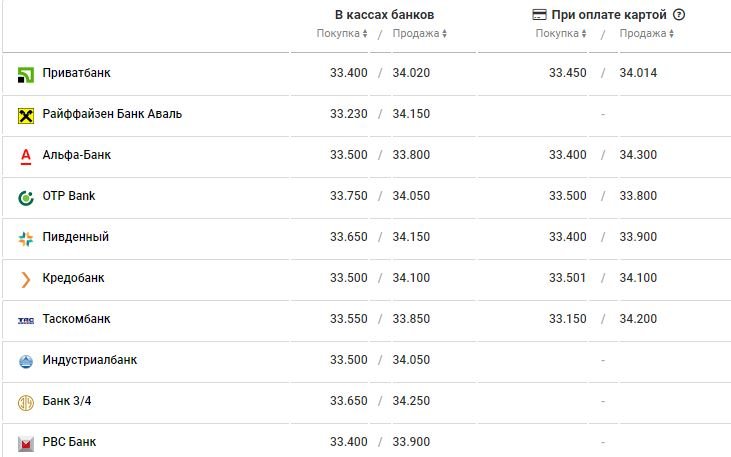Click the Кредобанк orange chevron logo
Screen dimensions: 731x457
[x=26, y=280]
